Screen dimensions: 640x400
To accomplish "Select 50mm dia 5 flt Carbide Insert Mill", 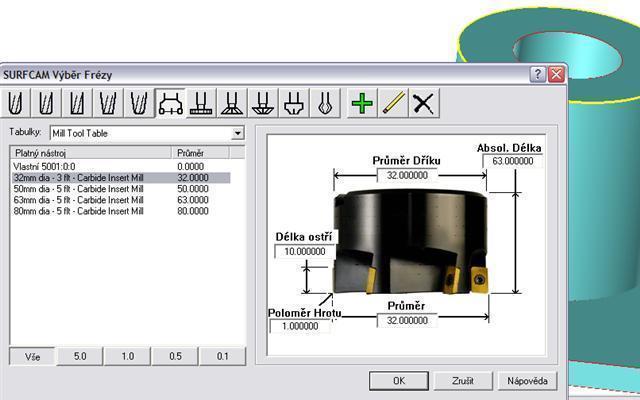I will pos(121,189).
